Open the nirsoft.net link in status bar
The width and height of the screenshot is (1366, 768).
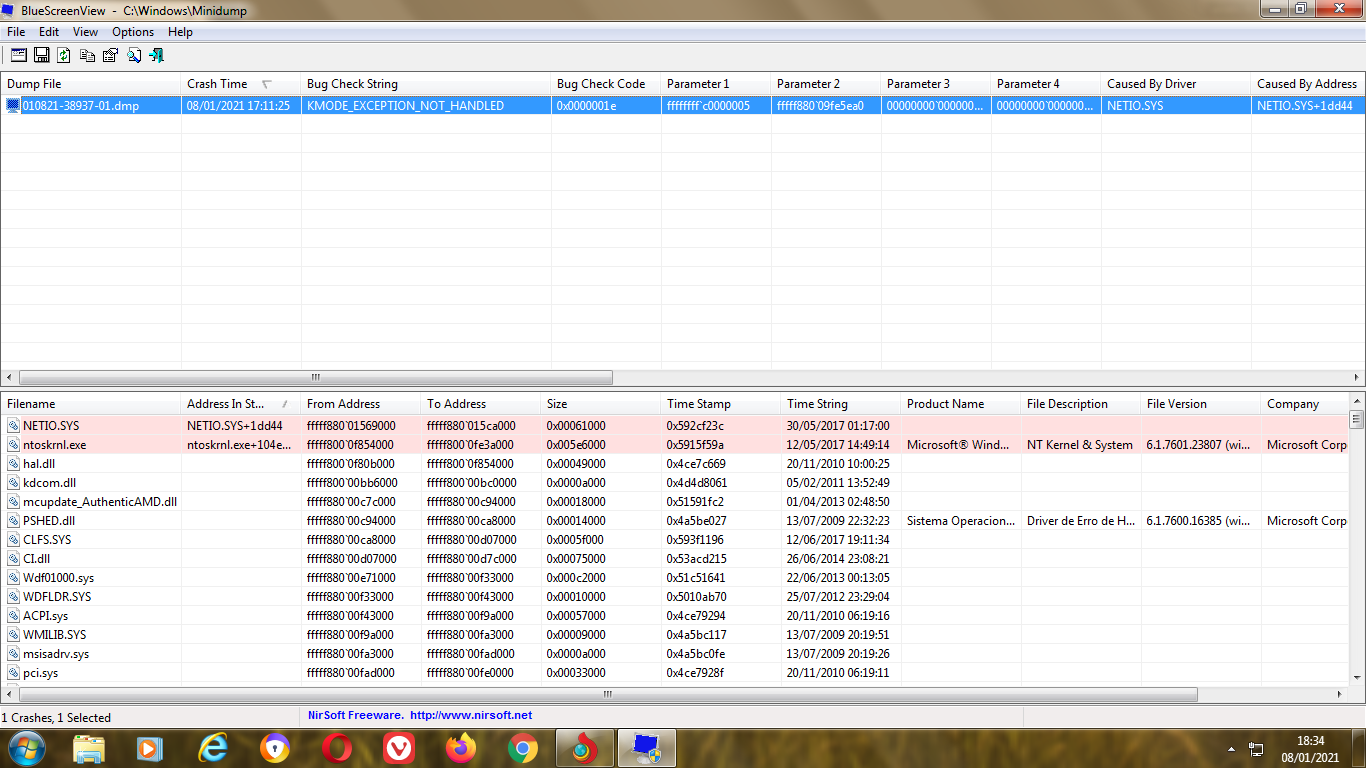pos(471,716)
